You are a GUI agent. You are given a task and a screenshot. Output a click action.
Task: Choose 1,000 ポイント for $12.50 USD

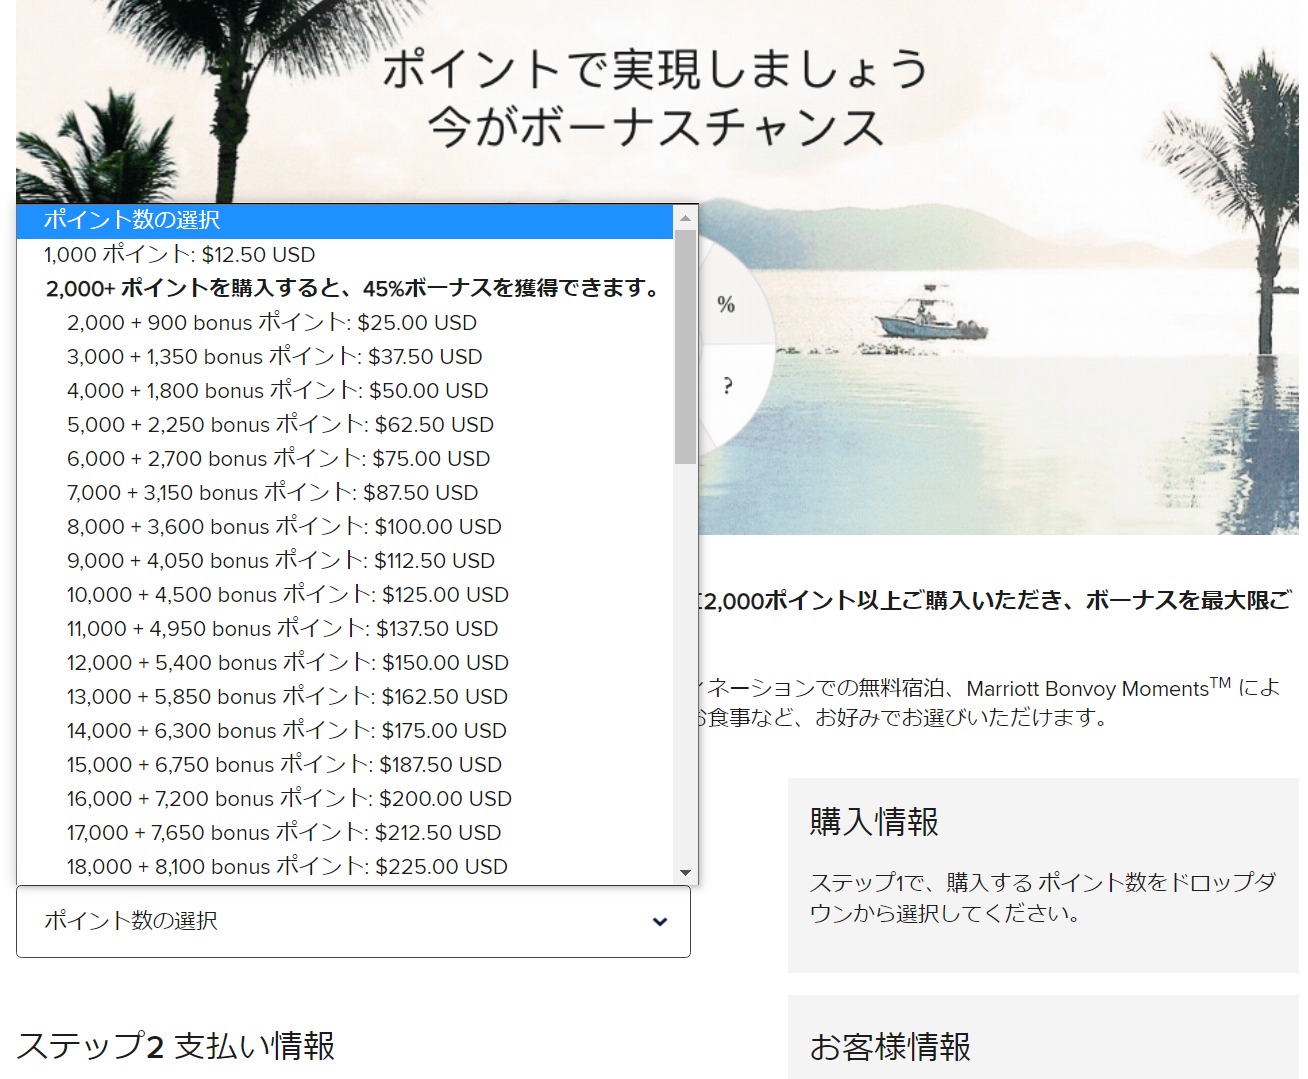(x=180, y=255)
